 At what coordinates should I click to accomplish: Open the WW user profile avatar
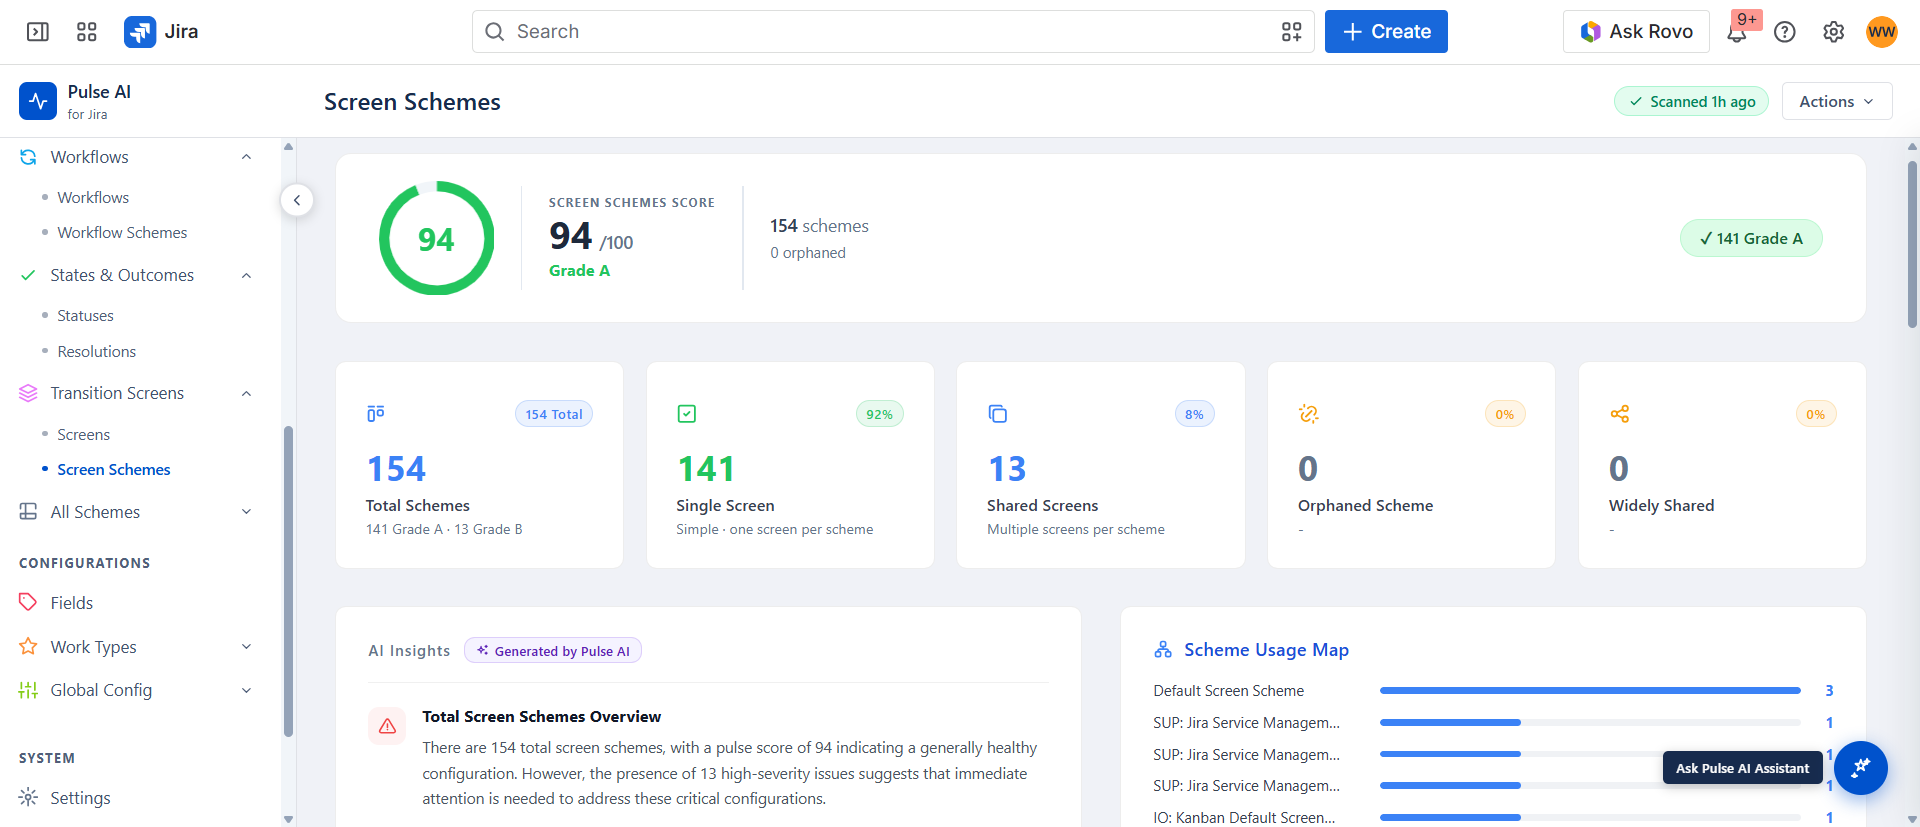coord(1882,32)
